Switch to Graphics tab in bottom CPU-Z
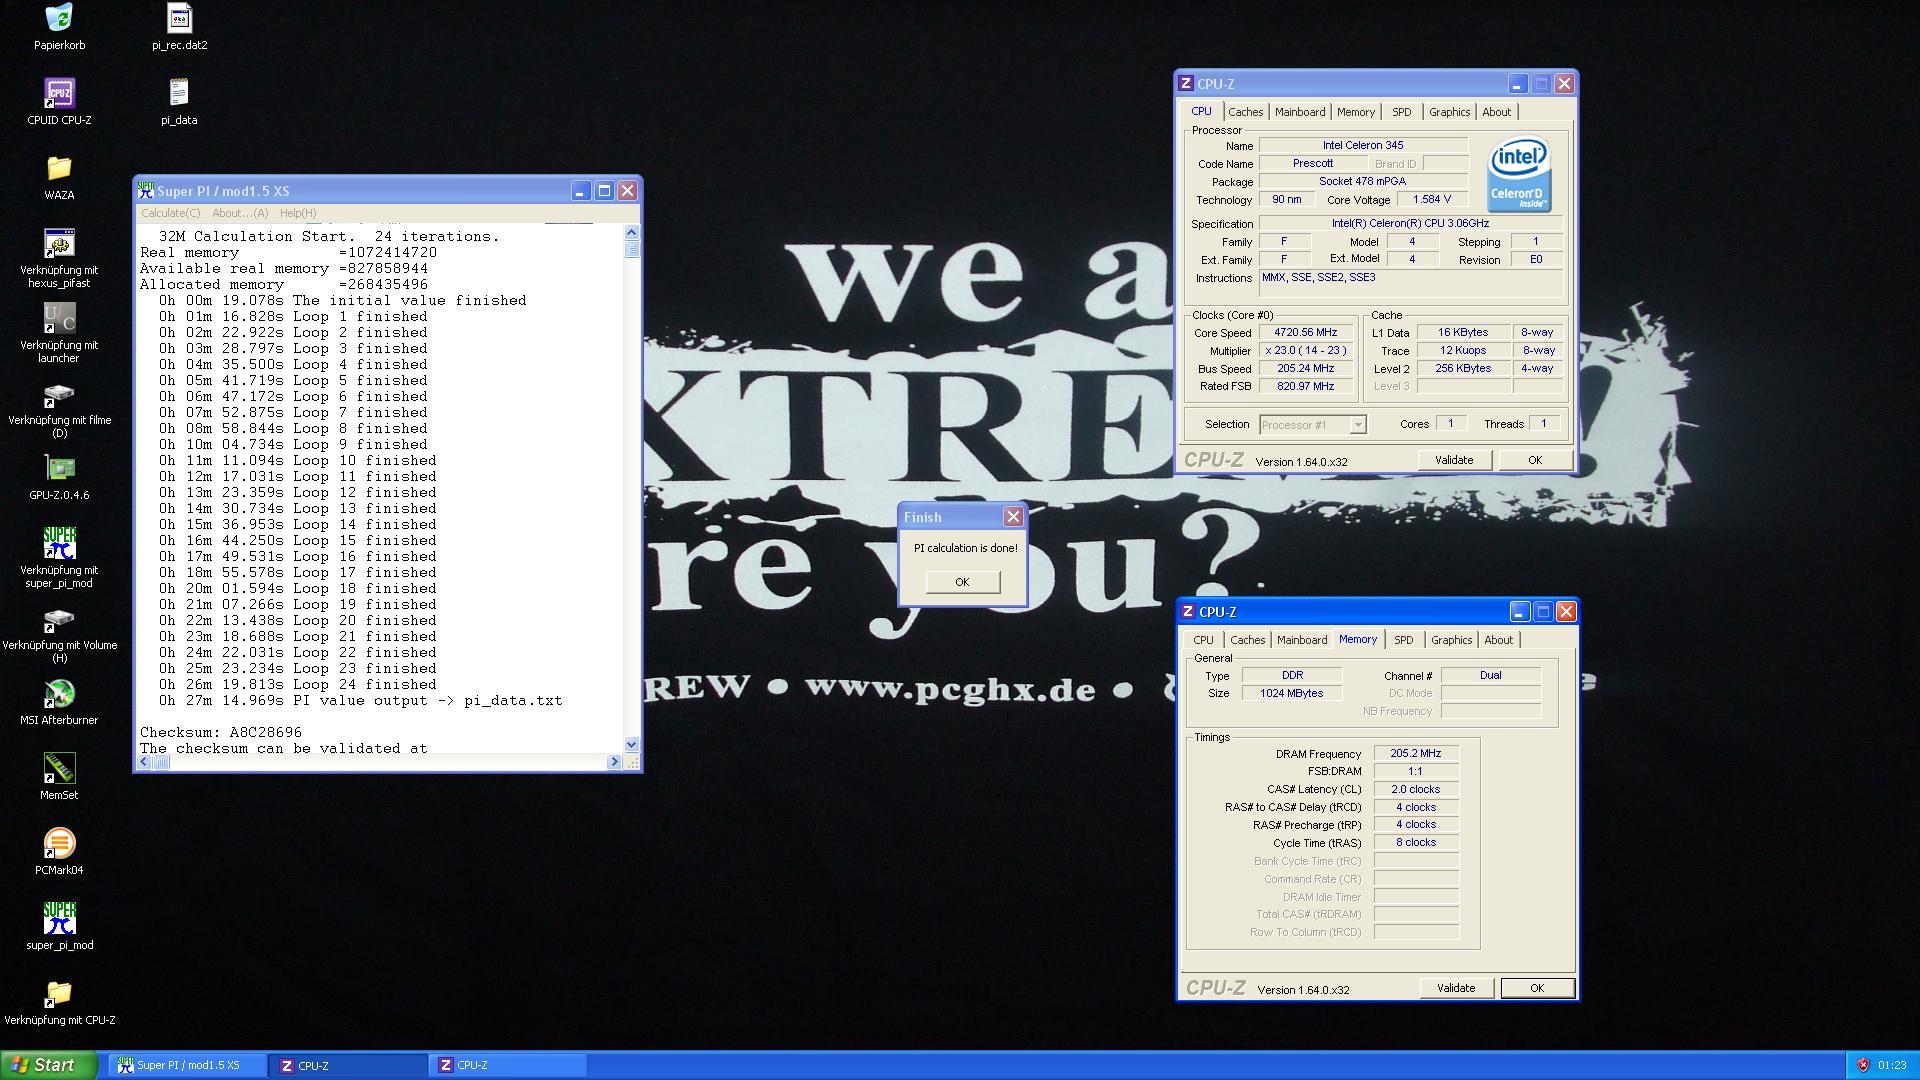 1451,640
